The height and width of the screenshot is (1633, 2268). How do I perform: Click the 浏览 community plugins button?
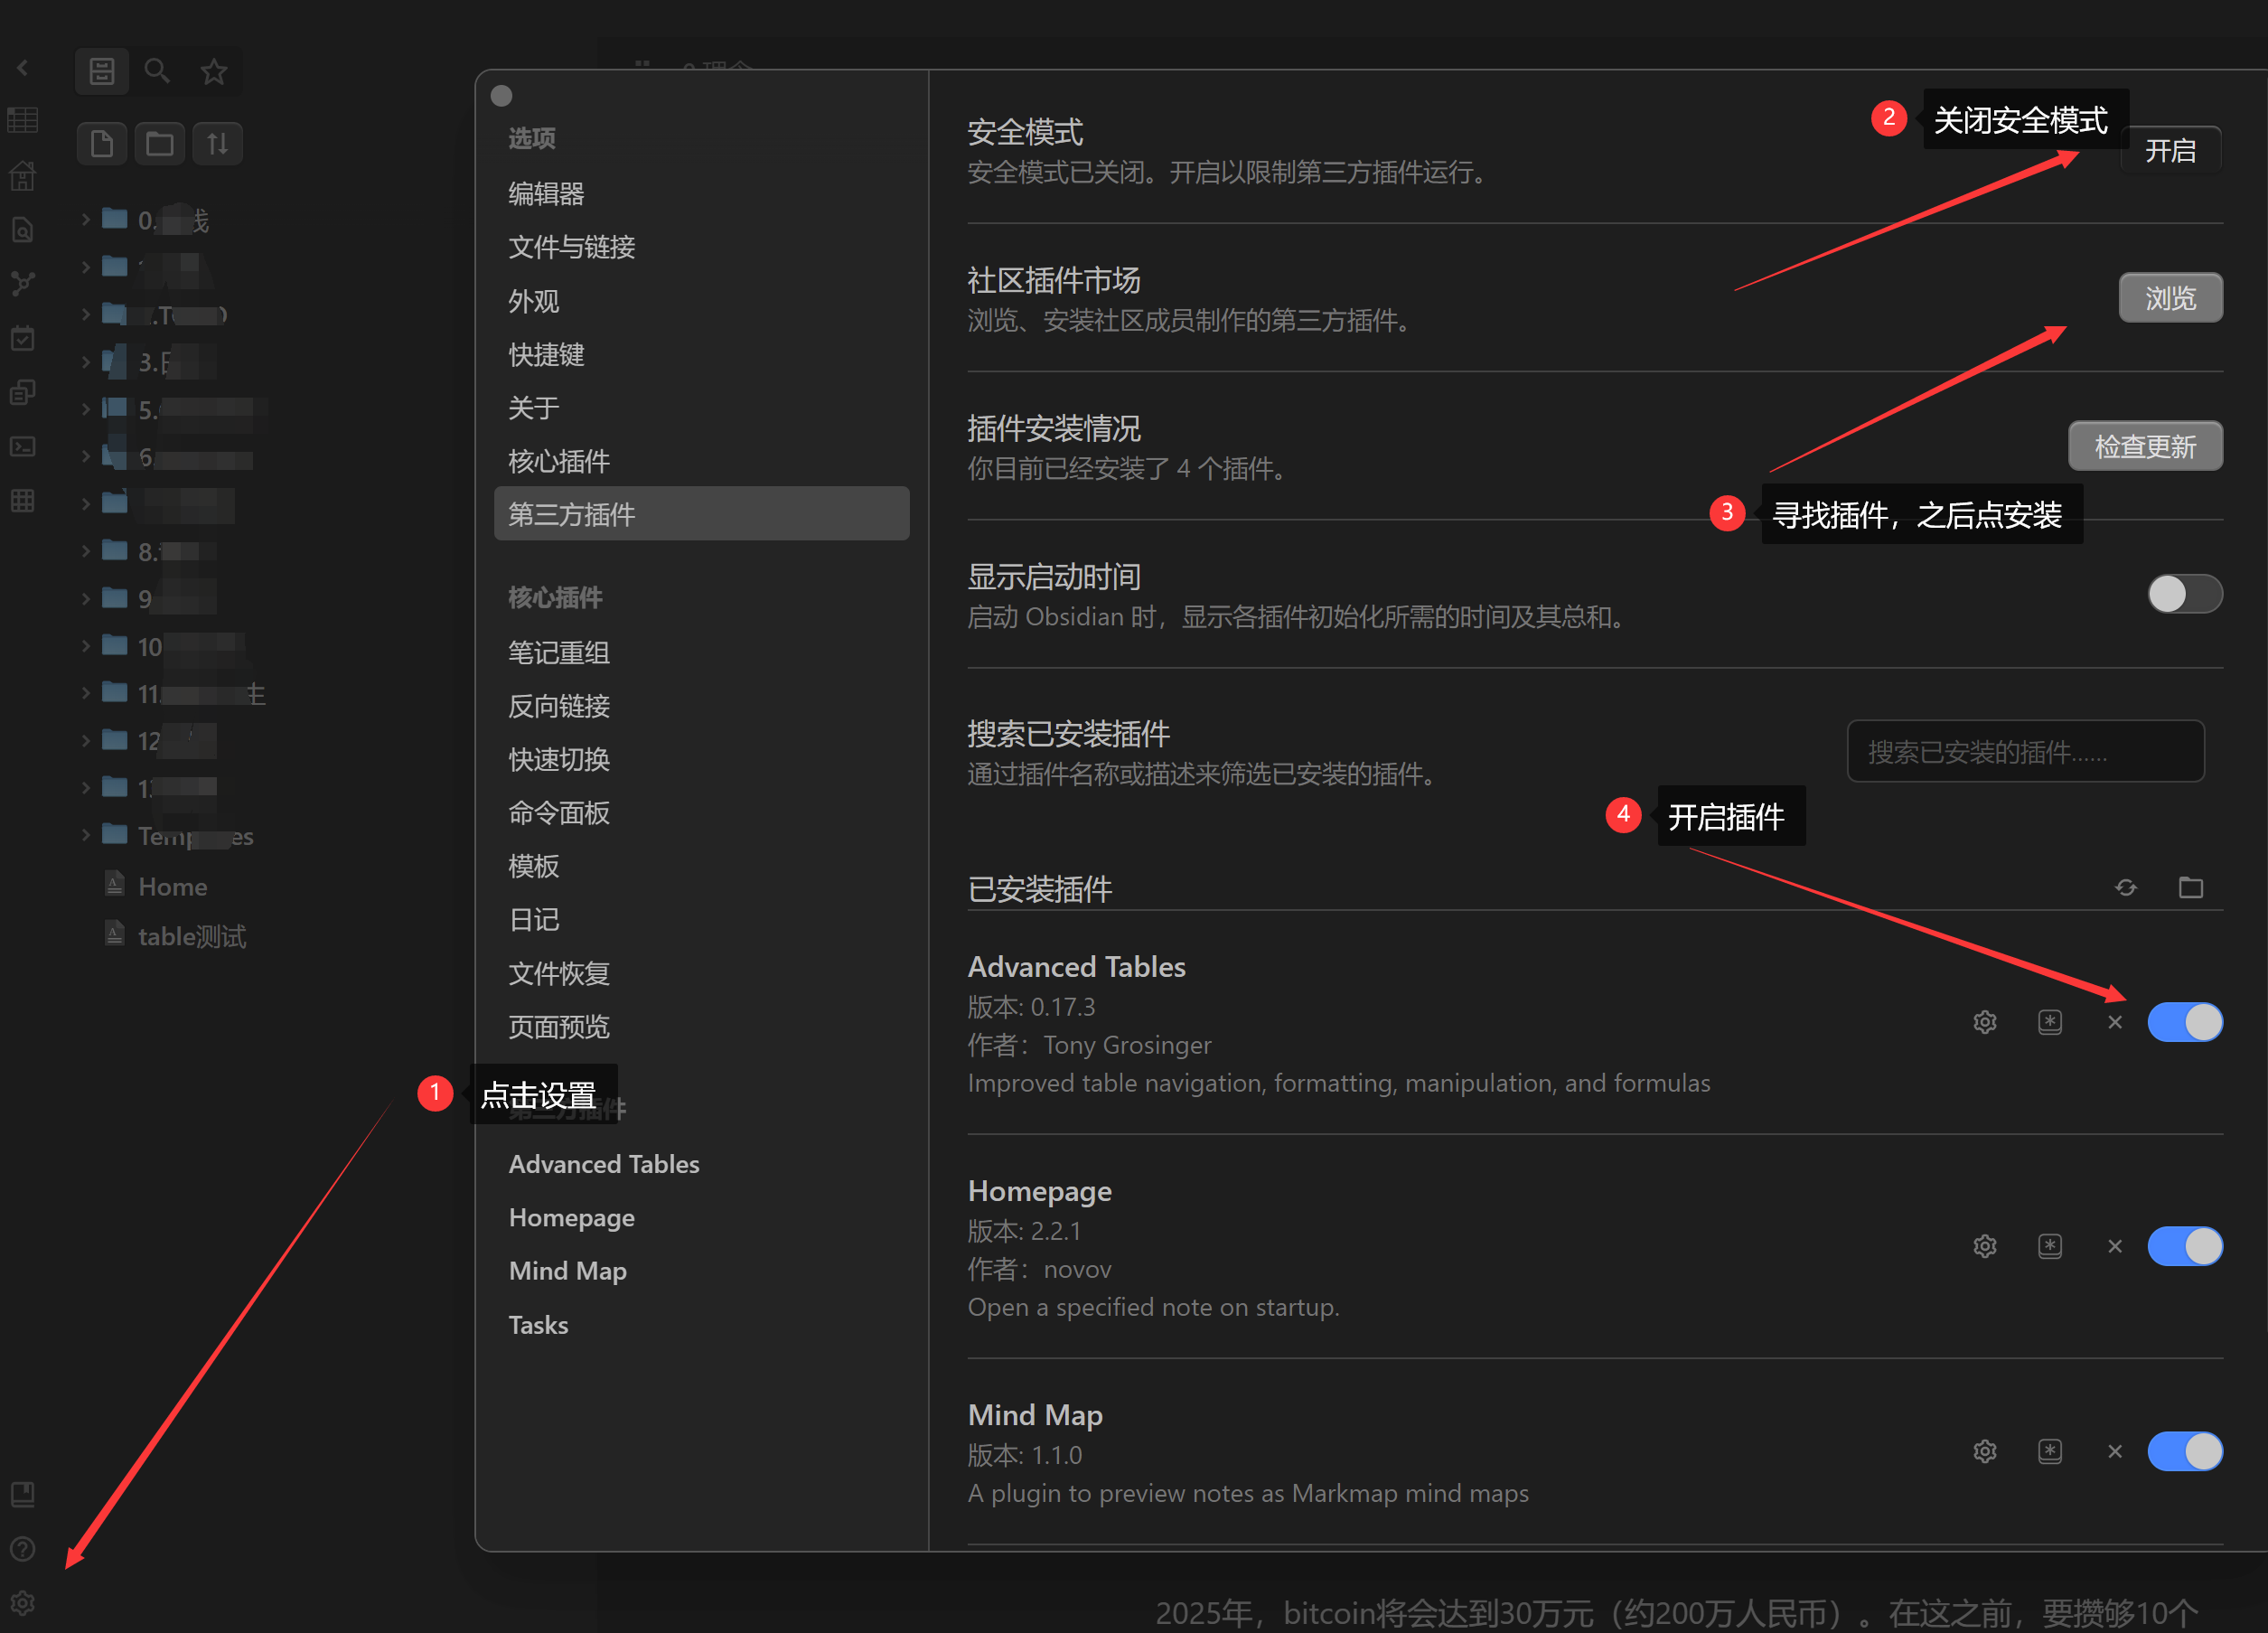click(x=2170, y=298)
